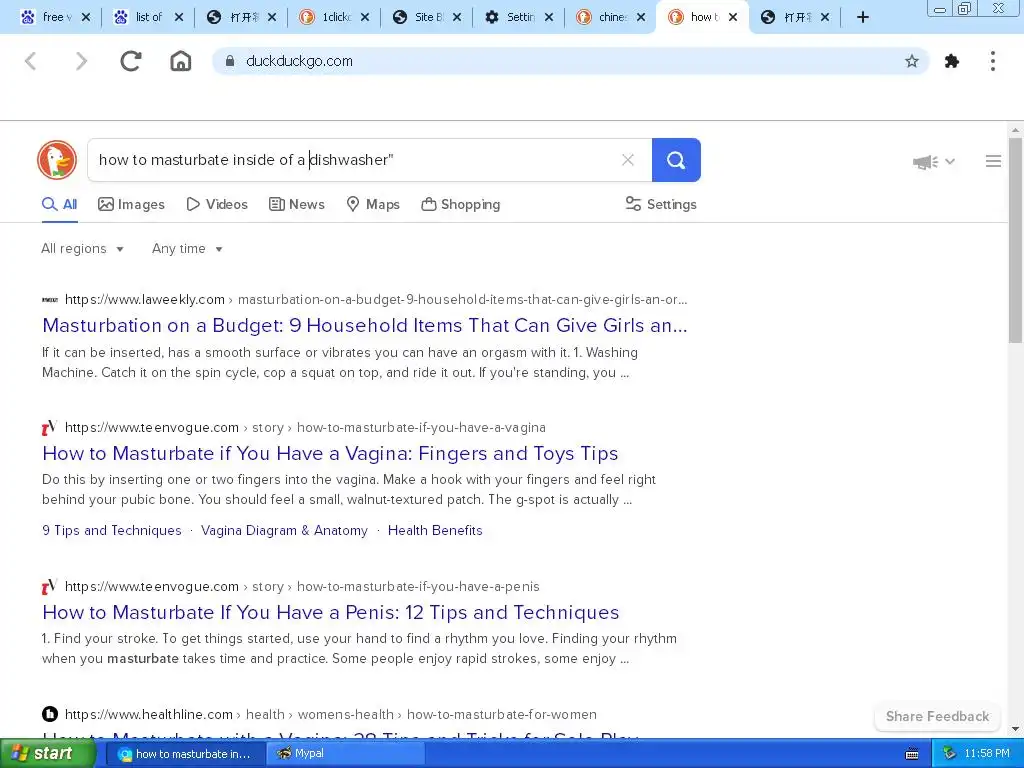The width and height of the screenshot is (1024, 768).
Task: Click the blue search magnifier button
Action: pyautogui.click(x=676, y=160)
